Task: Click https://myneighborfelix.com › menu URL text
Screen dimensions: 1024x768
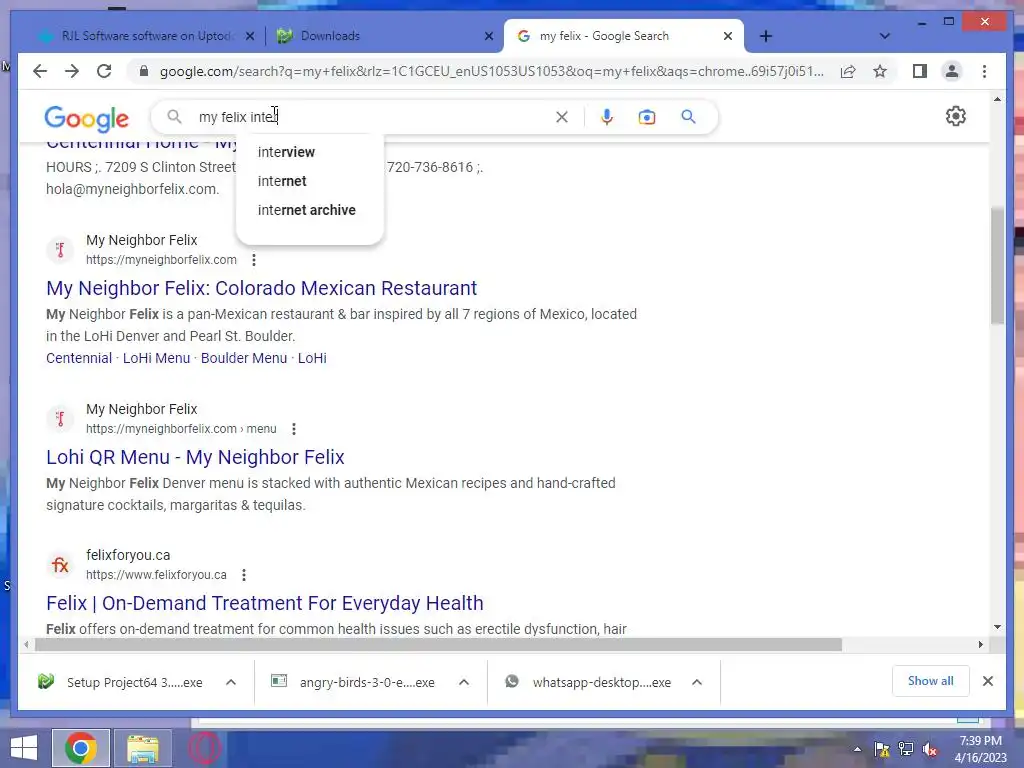Action: point(181,429)
